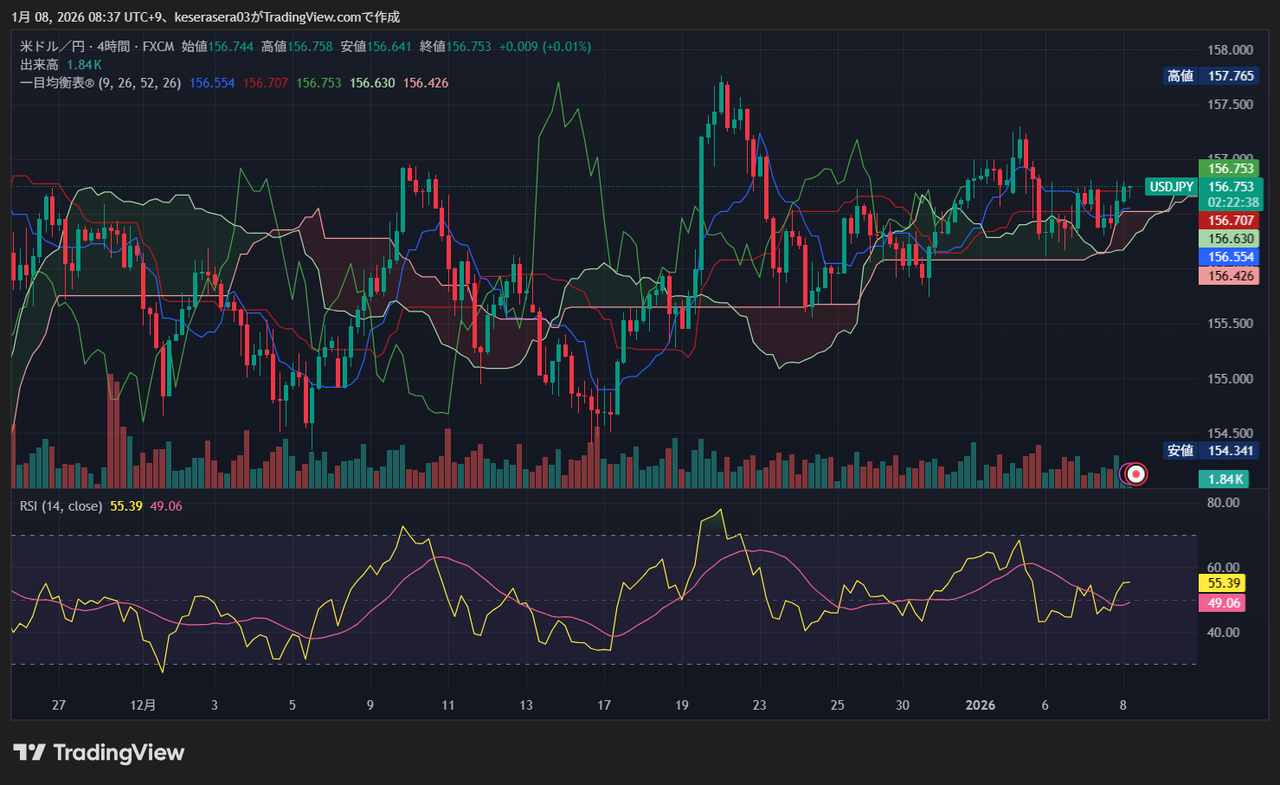Click the 155.000 price axis label
The height and width of the screenshot is (785, 1280).
[1231, 379]
